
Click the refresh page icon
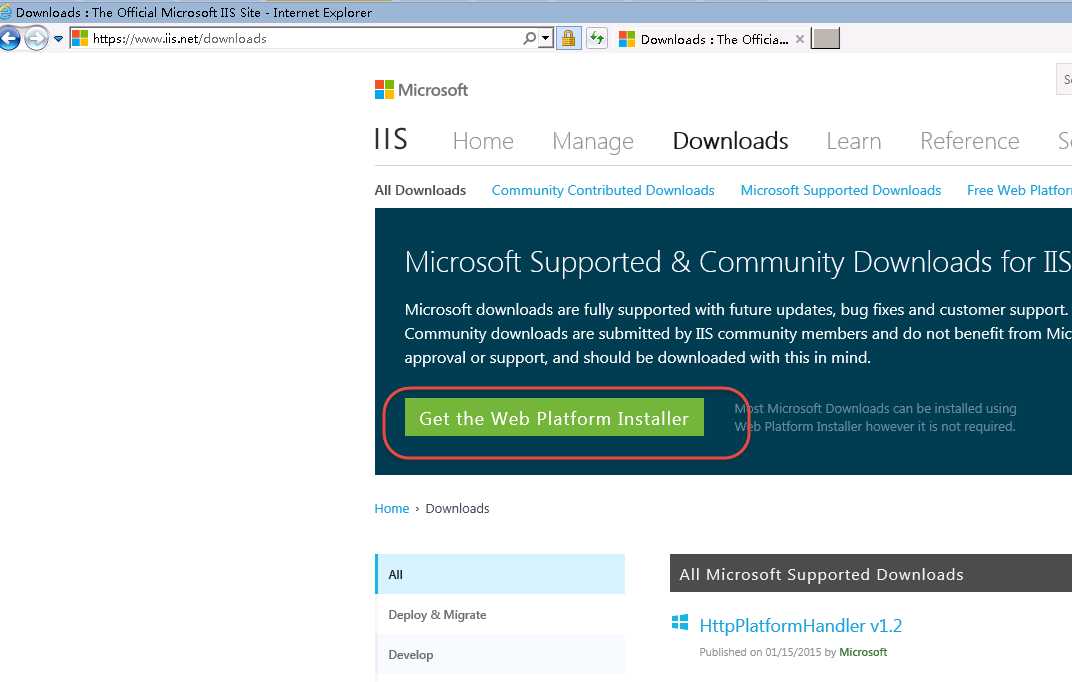pos(597,38)
